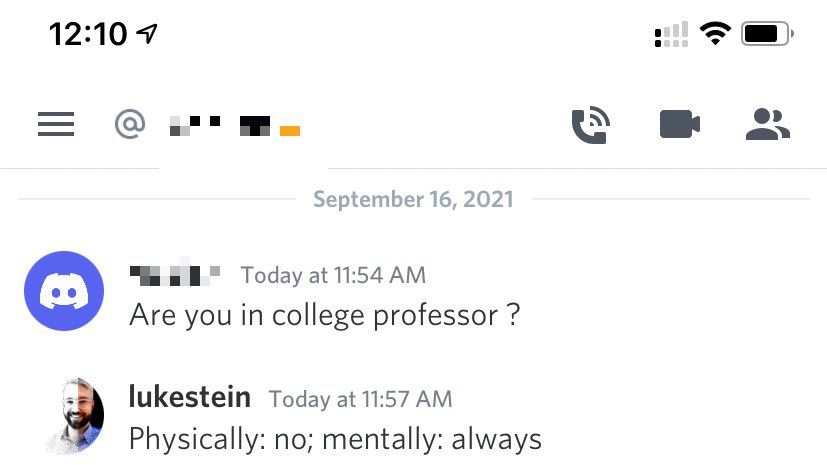Screen dimensions: 827x465
Task: Click the "Today at 11:54 AM" timestamp
Action: (333, 274)
